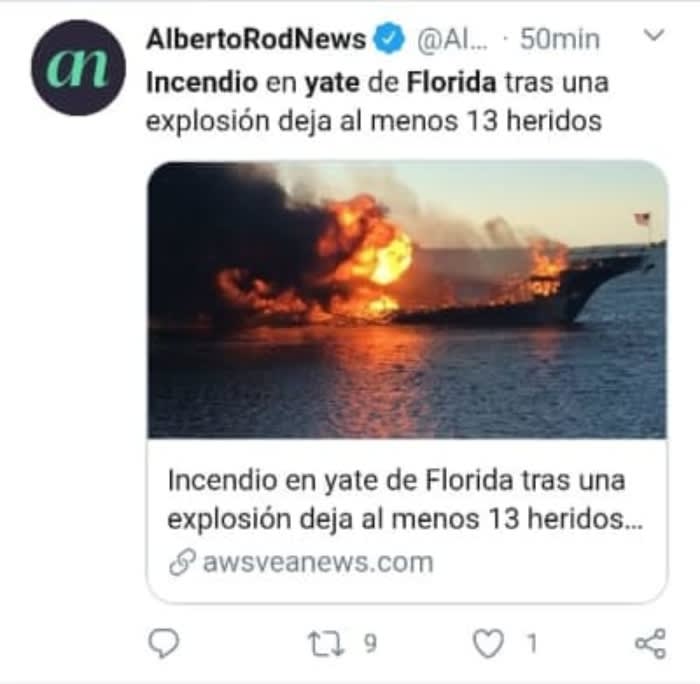Visit the awsveanews.com domain link
Screen dimensions: 700x684
318,562
